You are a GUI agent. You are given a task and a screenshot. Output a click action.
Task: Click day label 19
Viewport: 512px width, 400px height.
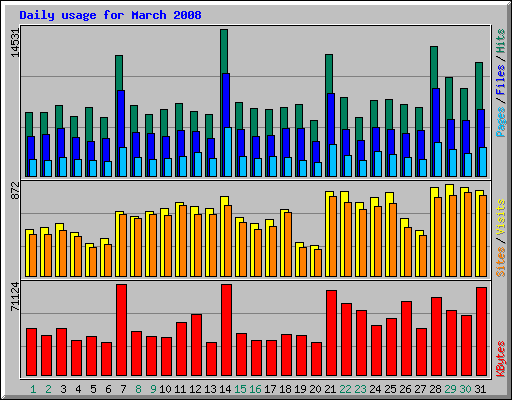[300, 389]
